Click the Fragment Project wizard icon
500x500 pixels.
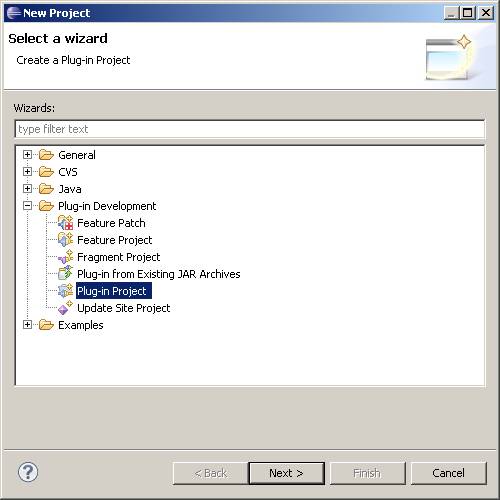[x=65, y=257]
